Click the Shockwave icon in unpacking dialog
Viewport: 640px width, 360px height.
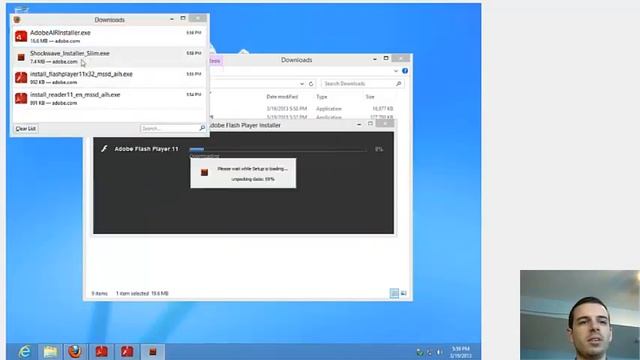pyautogui.click(x=204, y=173)
